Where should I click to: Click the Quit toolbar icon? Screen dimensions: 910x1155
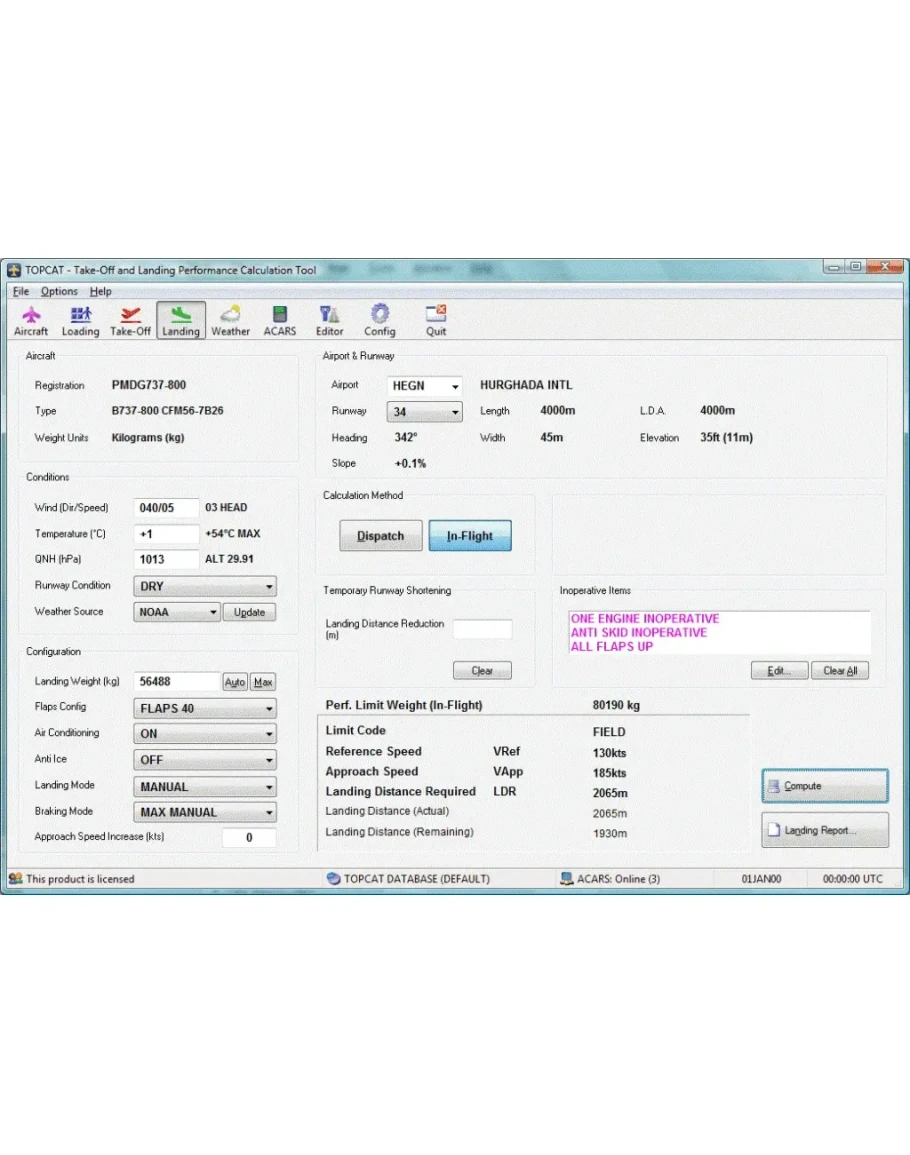pyautogui.click(x=436, y=321)
